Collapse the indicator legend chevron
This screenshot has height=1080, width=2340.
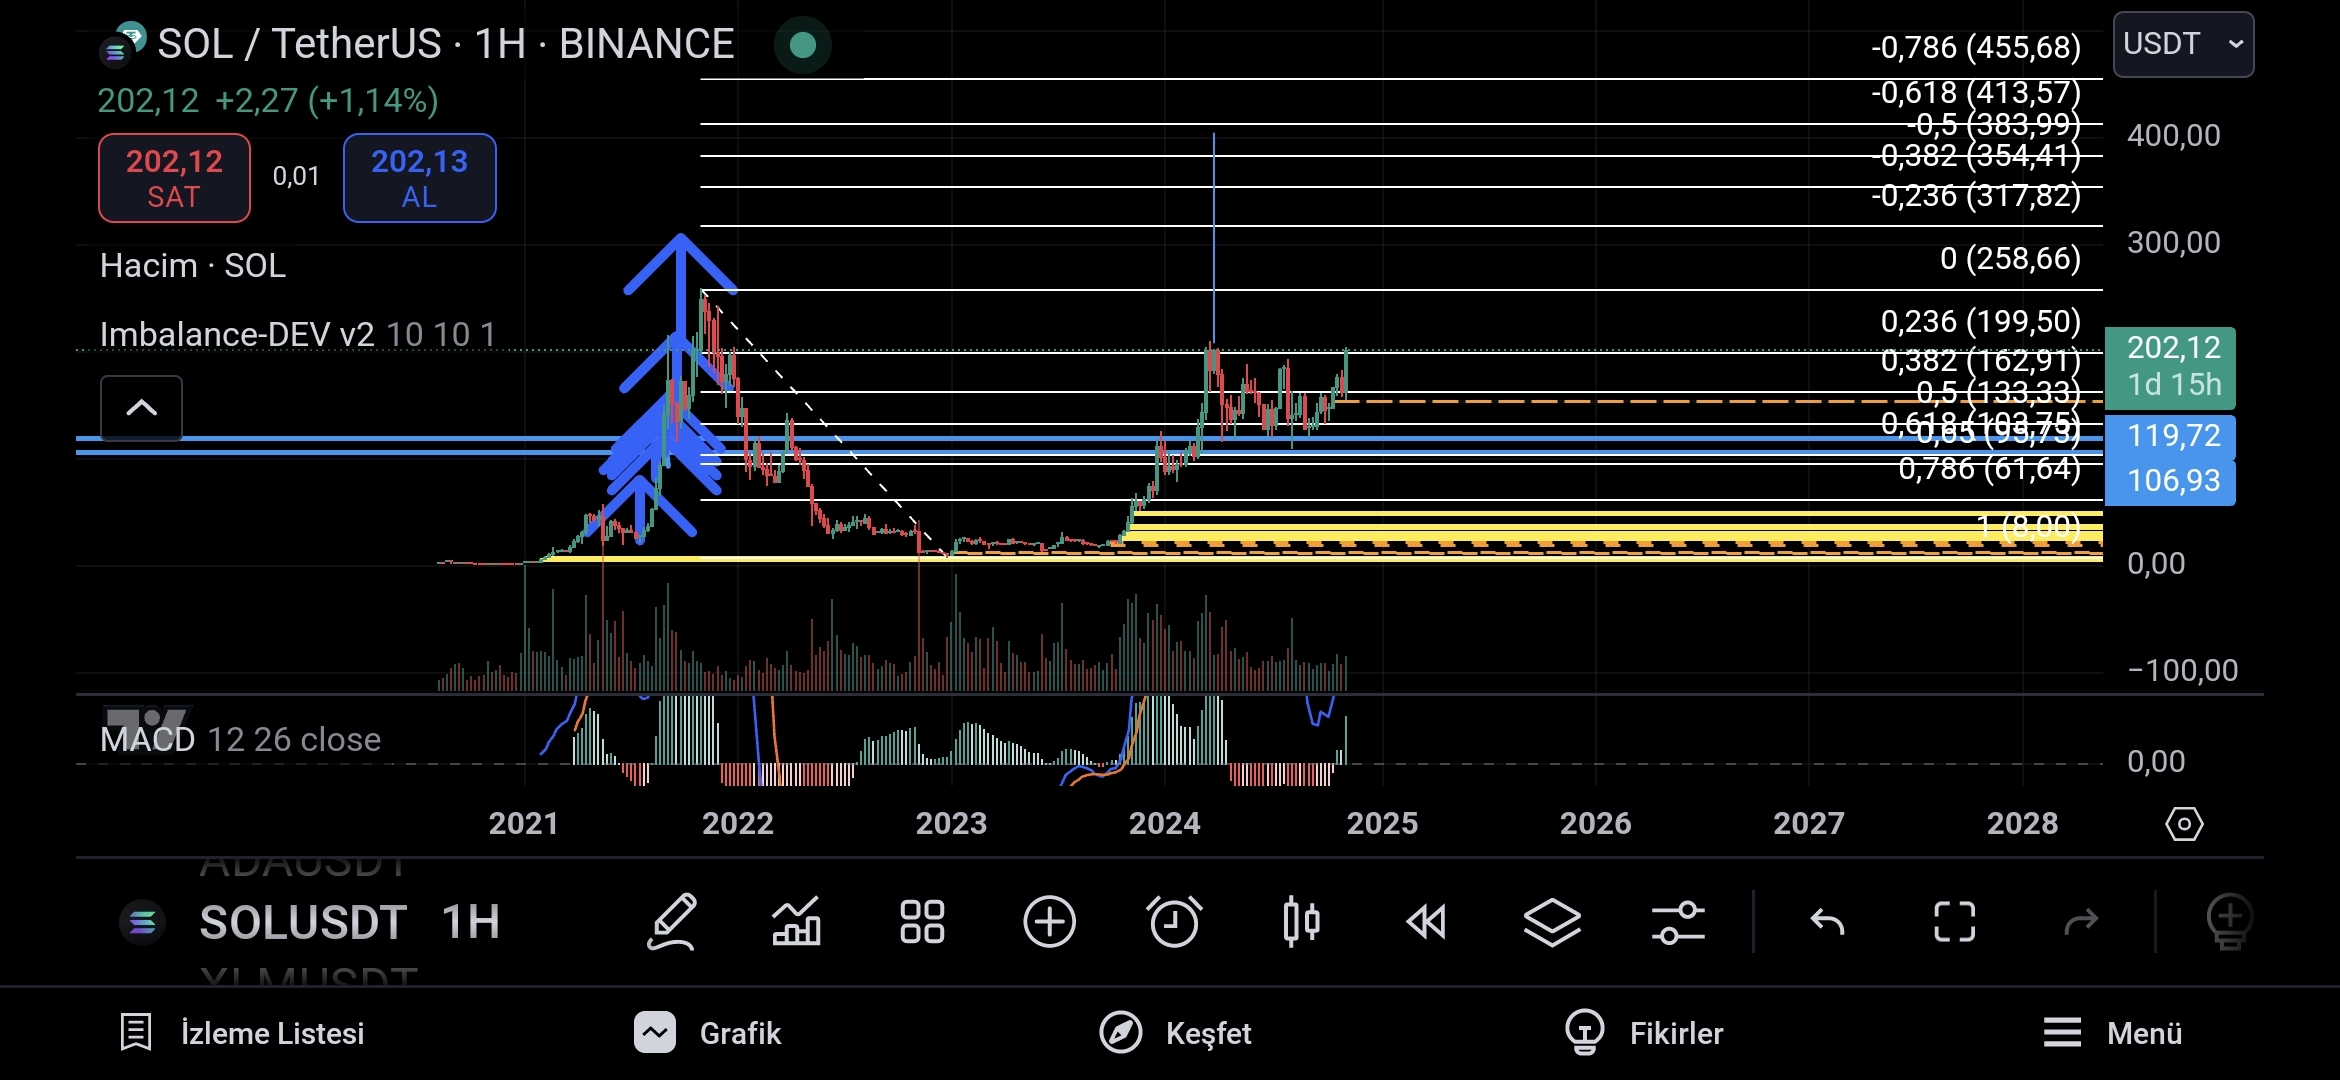(141, 407)
